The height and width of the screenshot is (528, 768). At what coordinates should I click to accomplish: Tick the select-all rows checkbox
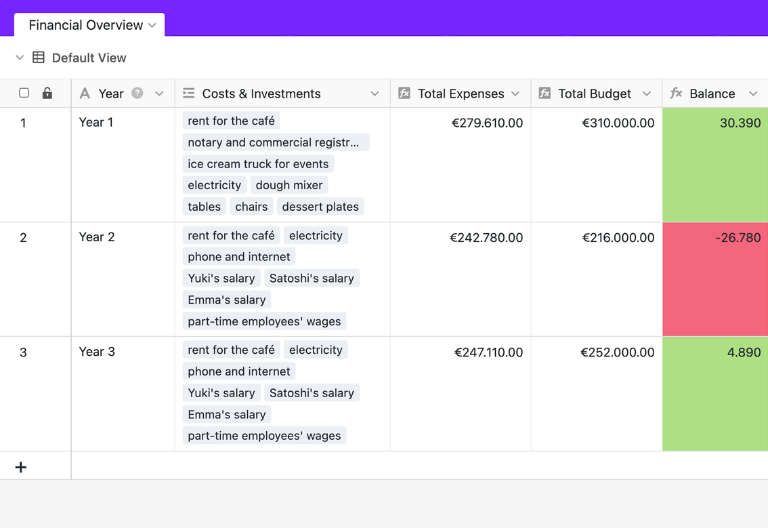click(24, 93)
